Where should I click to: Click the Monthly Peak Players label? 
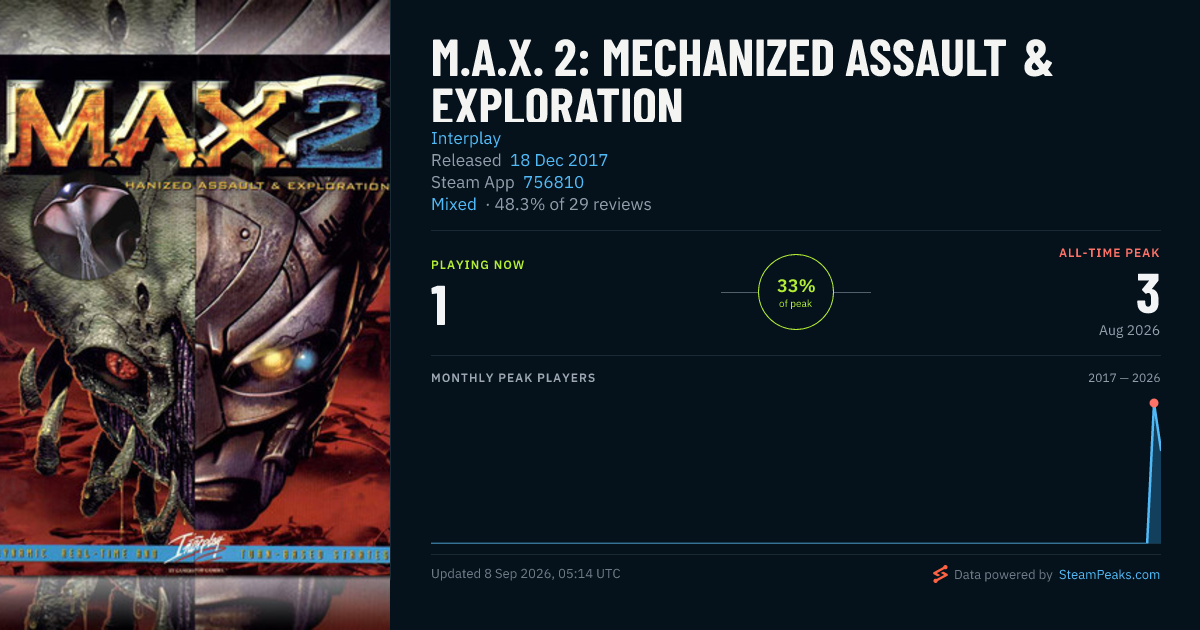(513, 378)
